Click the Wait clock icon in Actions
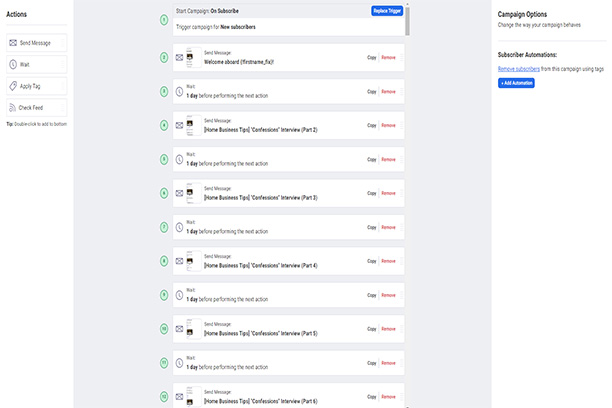Viewport: 612px width, 408px height. coord(12,64)
